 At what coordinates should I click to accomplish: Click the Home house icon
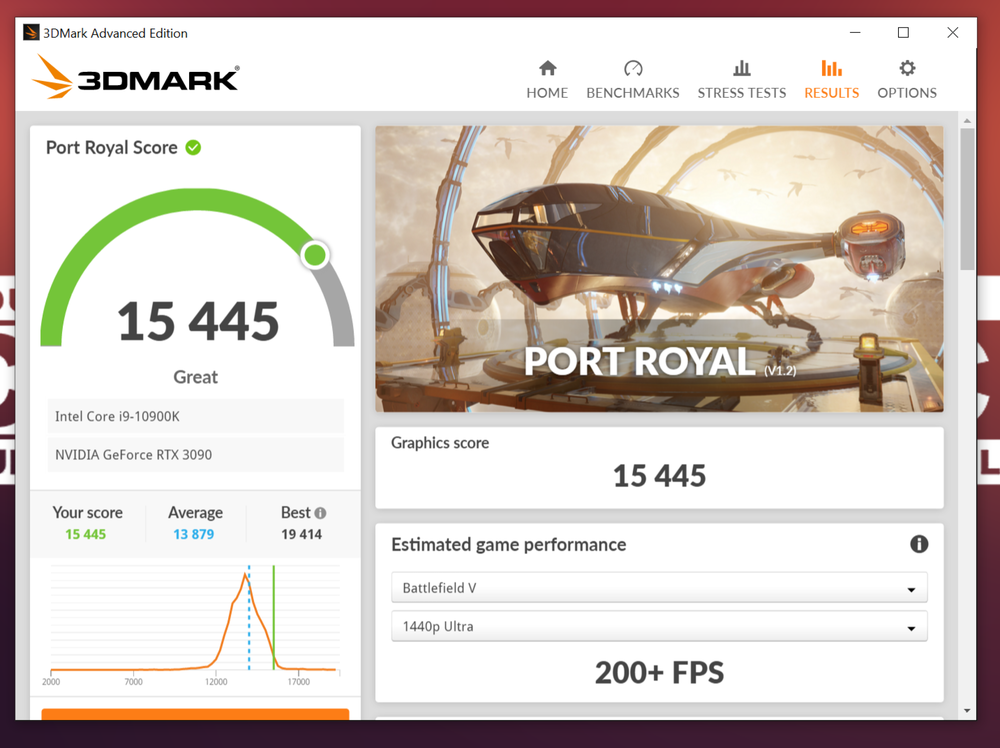[547, 69]
